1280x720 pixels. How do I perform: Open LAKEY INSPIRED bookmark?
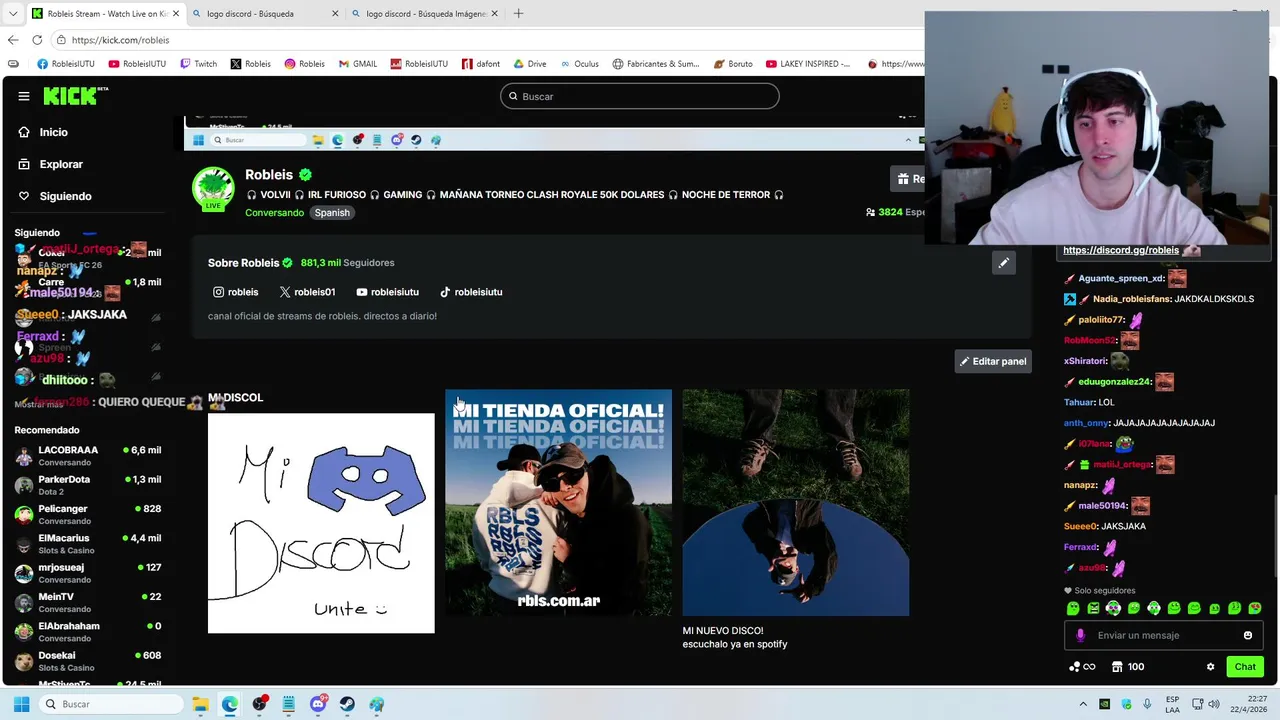(x=808, y=64)
